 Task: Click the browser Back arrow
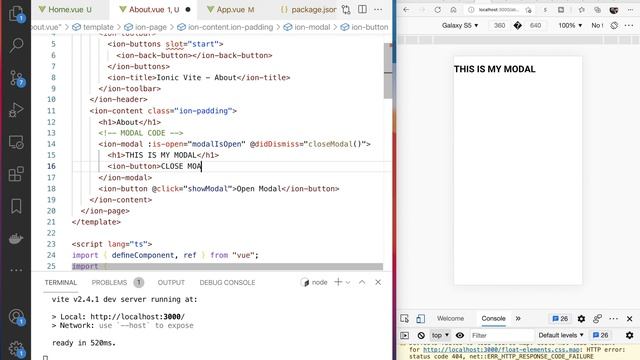click(x=406, y=10)
